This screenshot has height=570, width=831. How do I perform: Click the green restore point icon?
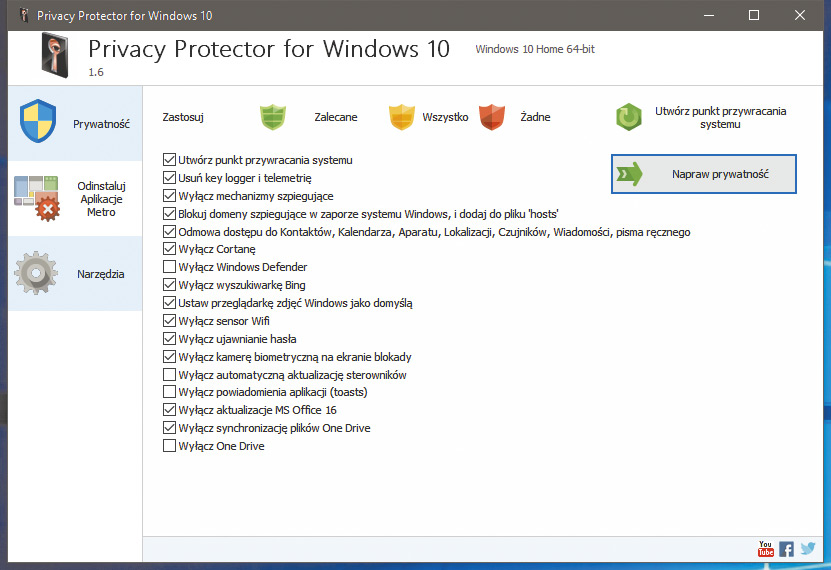(628, 117)
